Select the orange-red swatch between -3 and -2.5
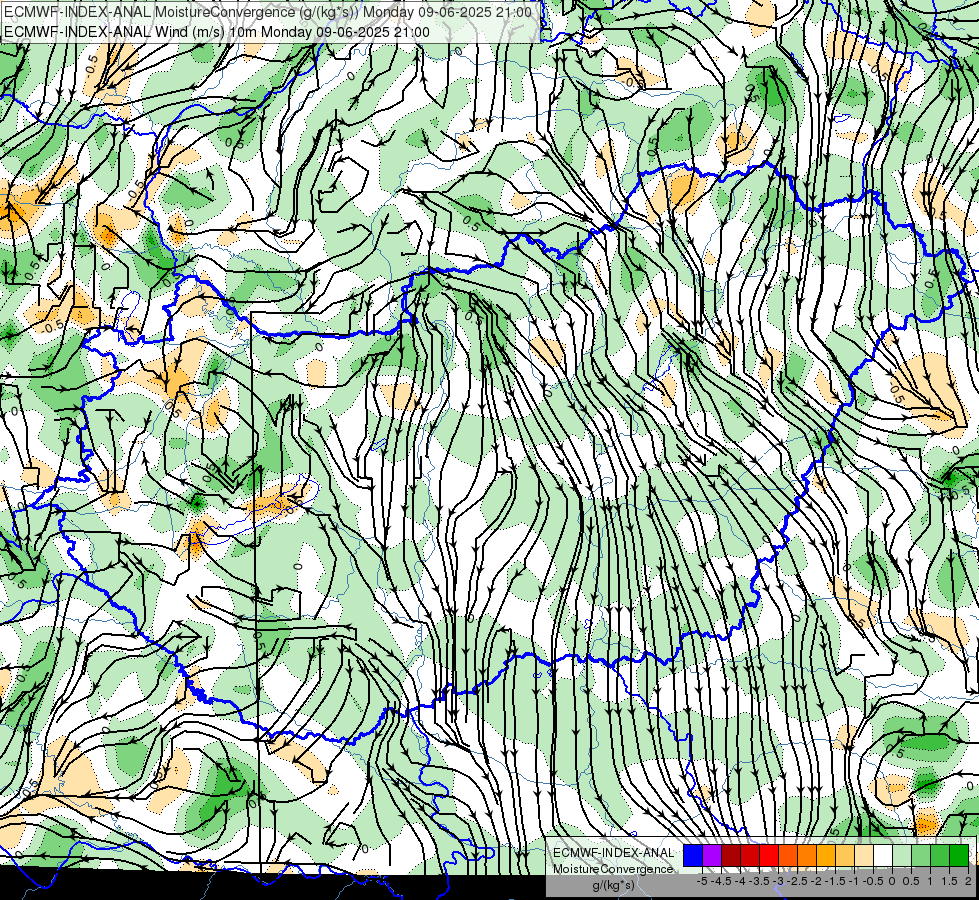 (x=788, y=856)
